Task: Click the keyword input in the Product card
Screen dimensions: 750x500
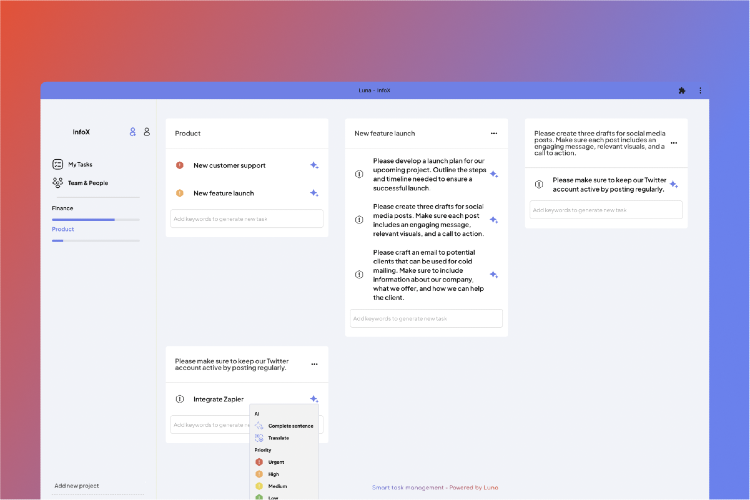Action: tap(247, 219)
